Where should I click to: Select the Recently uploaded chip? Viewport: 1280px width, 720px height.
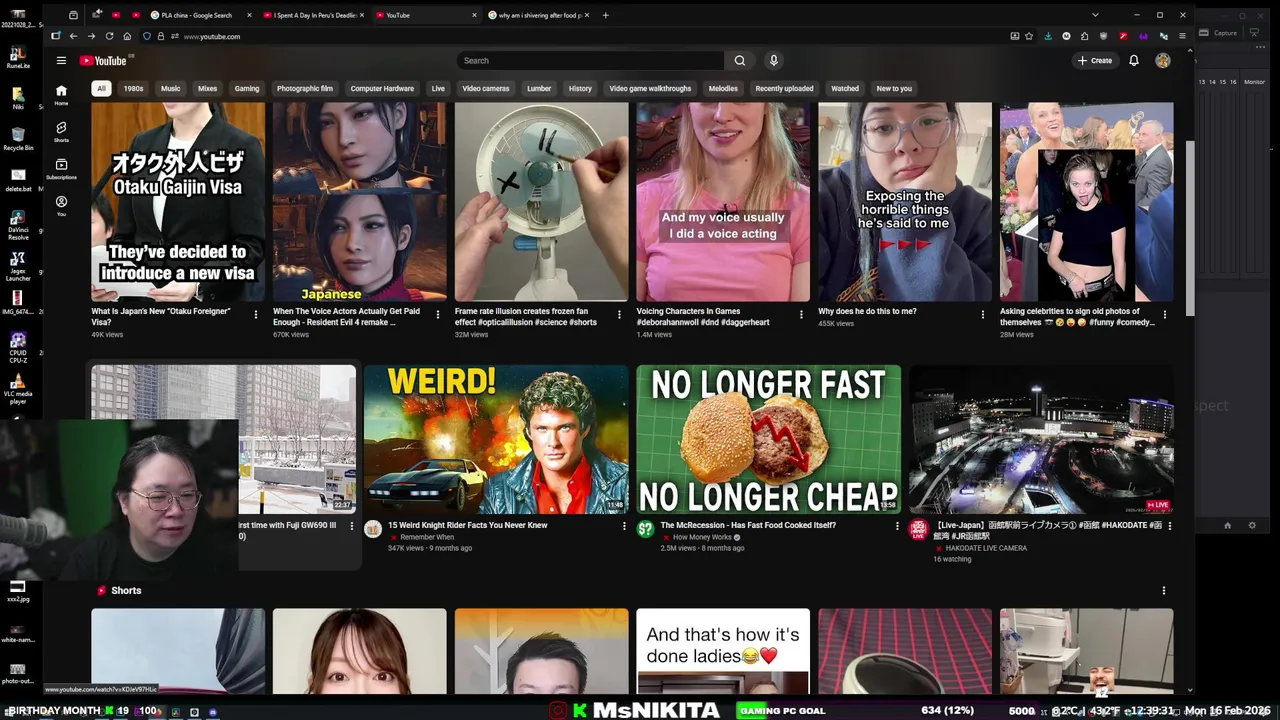784,88
